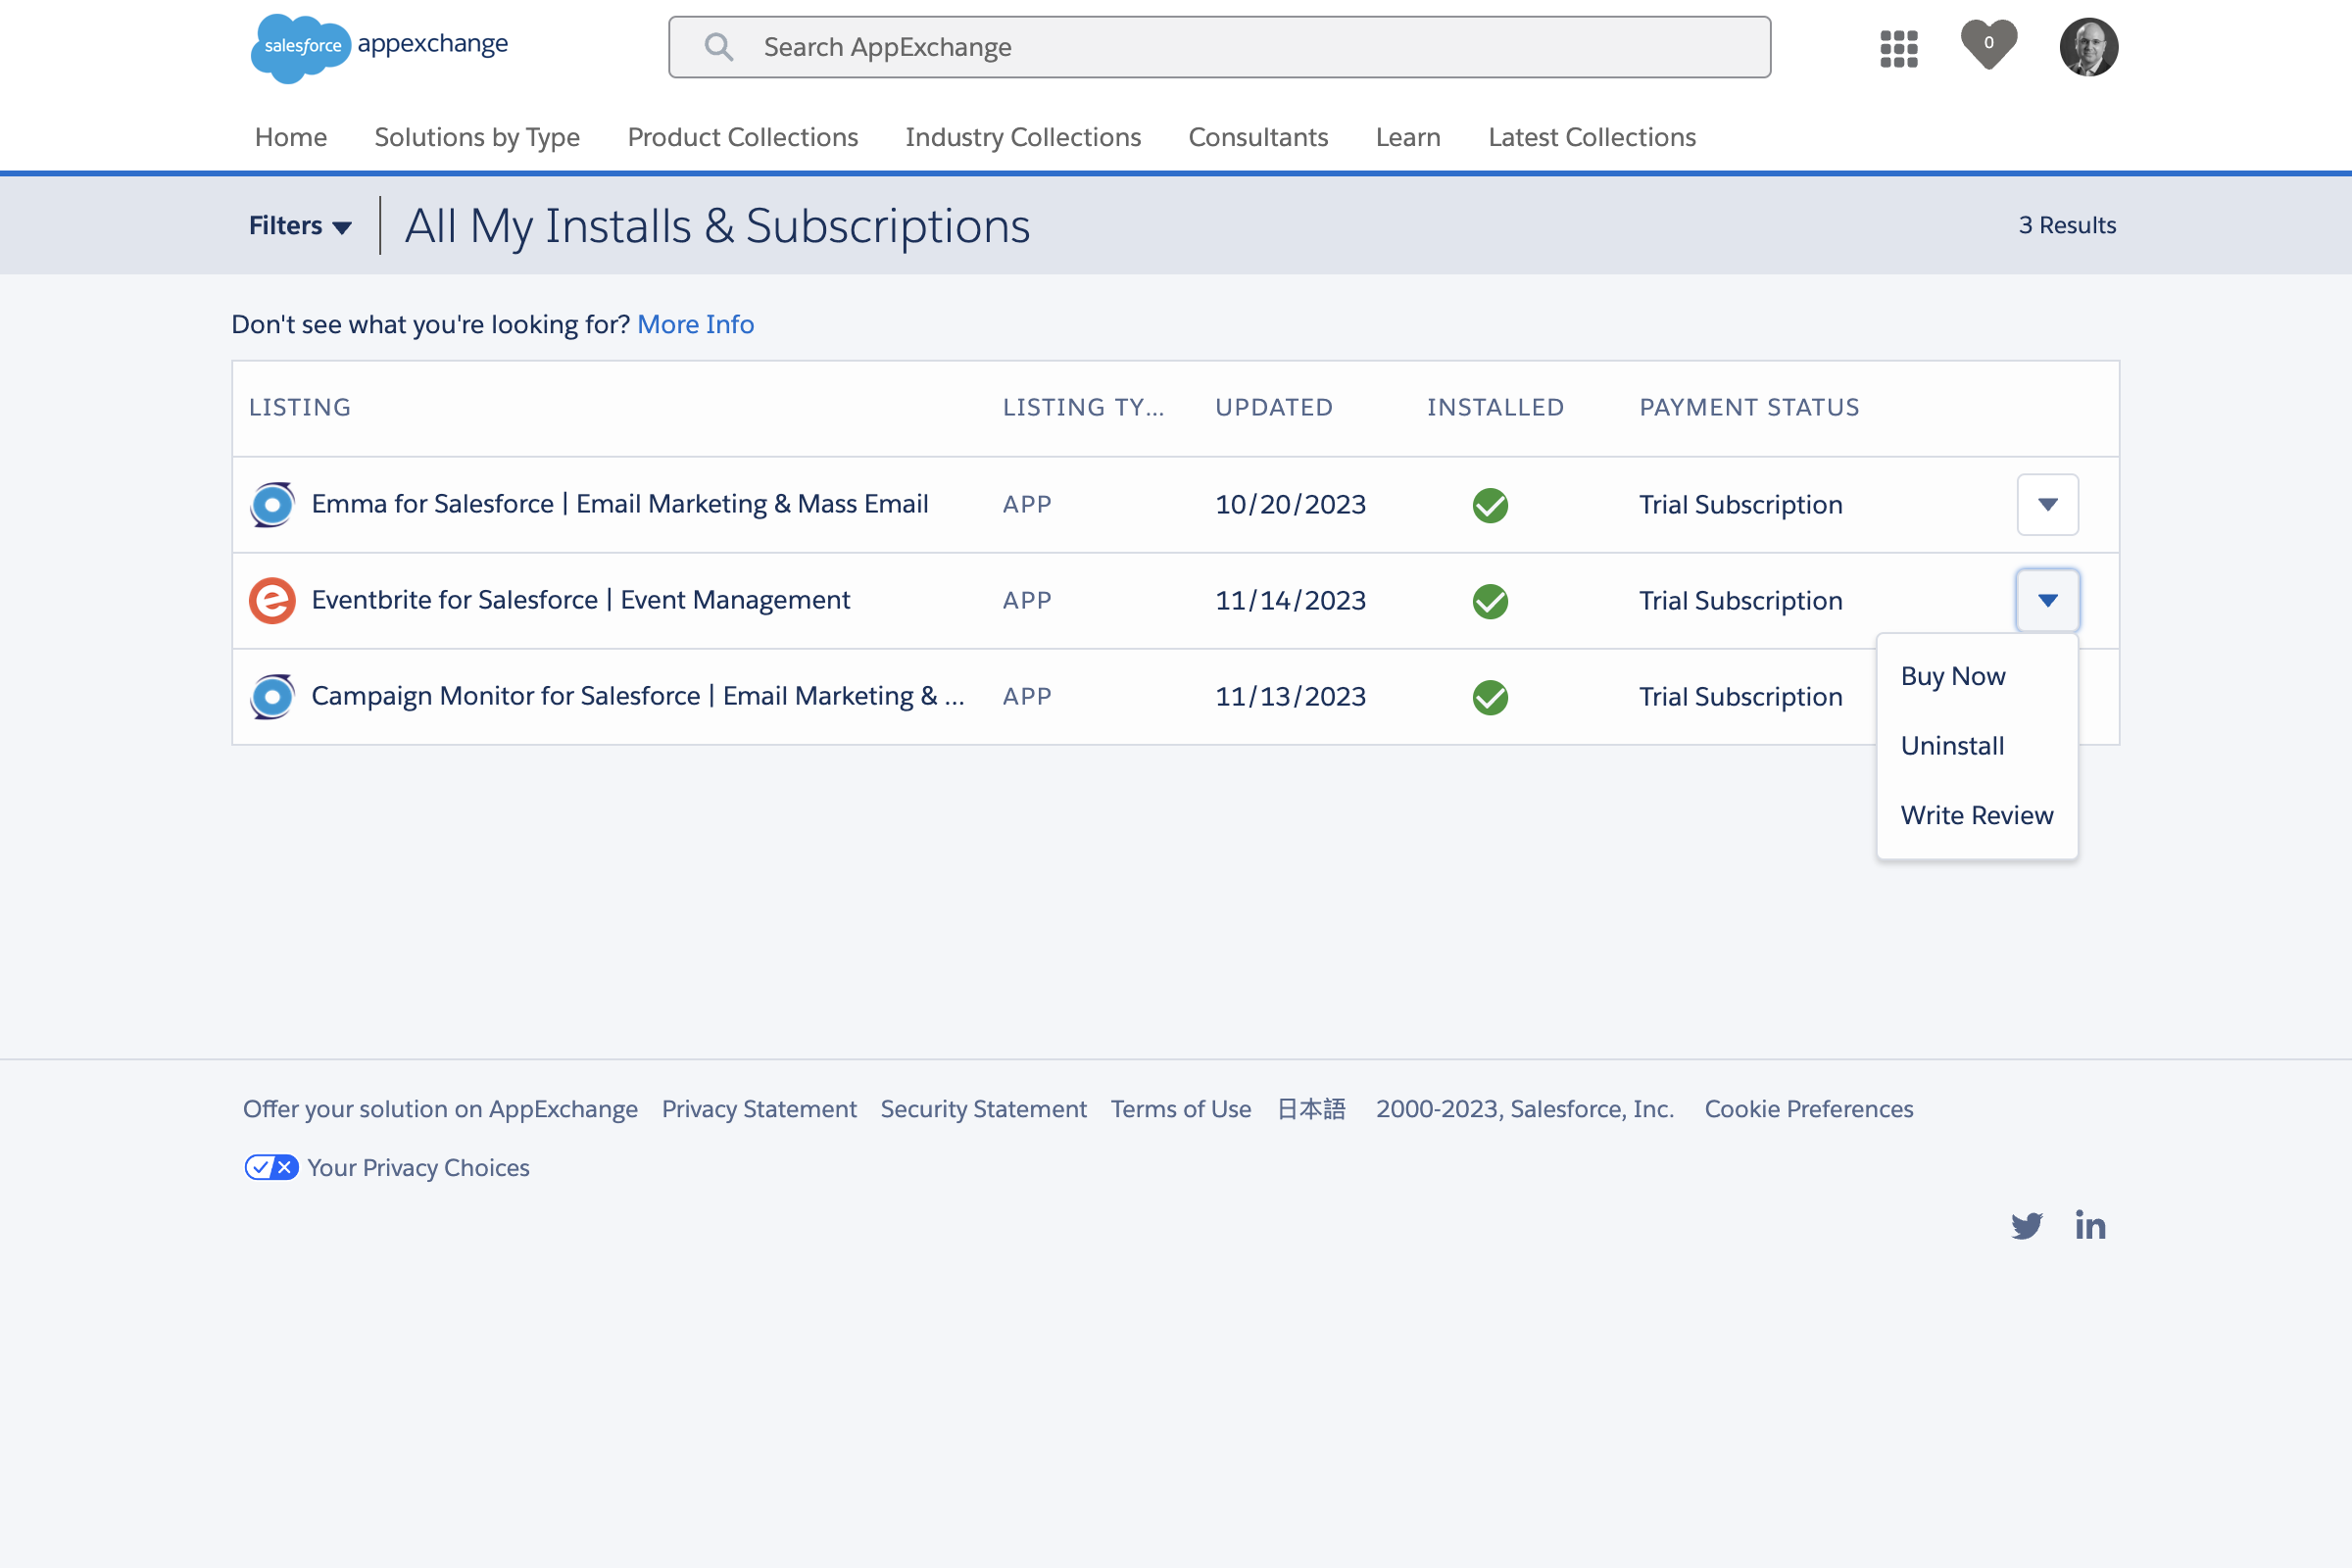The height and width of the screenshot is (1568, 2352).
Task: Open the Privacy Statement link
Action: click(x=759, y=1109)
